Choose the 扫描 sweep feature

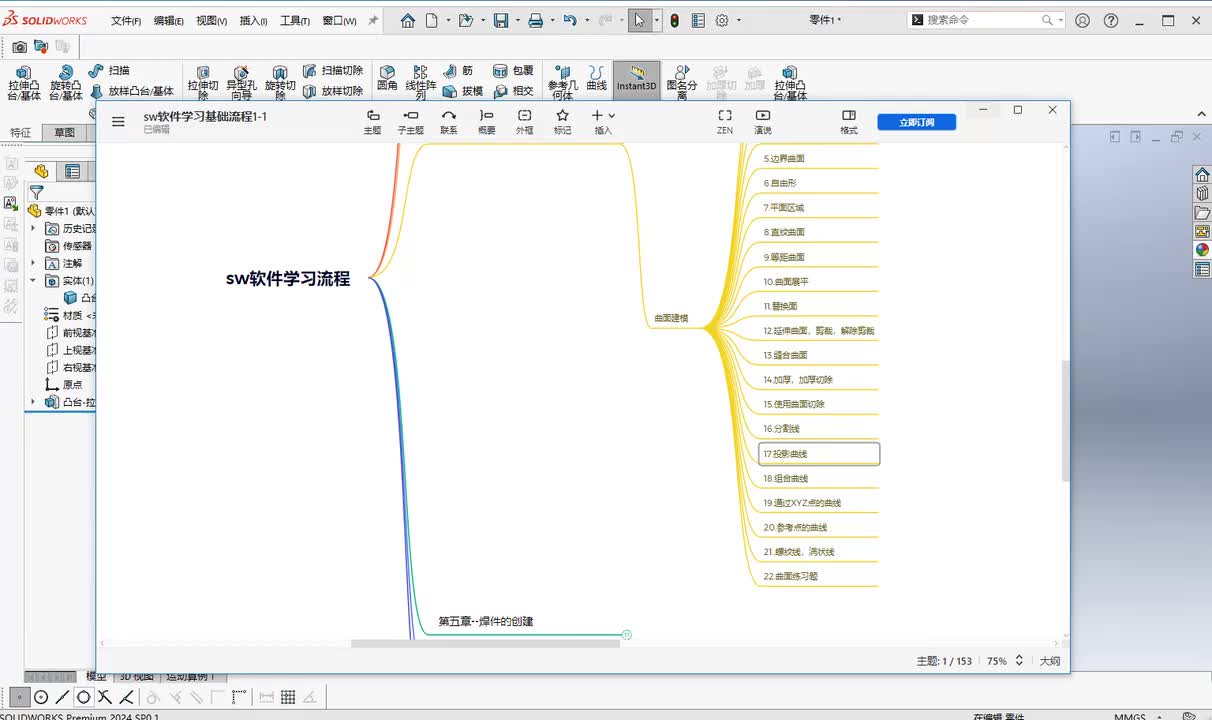(110, 71)
